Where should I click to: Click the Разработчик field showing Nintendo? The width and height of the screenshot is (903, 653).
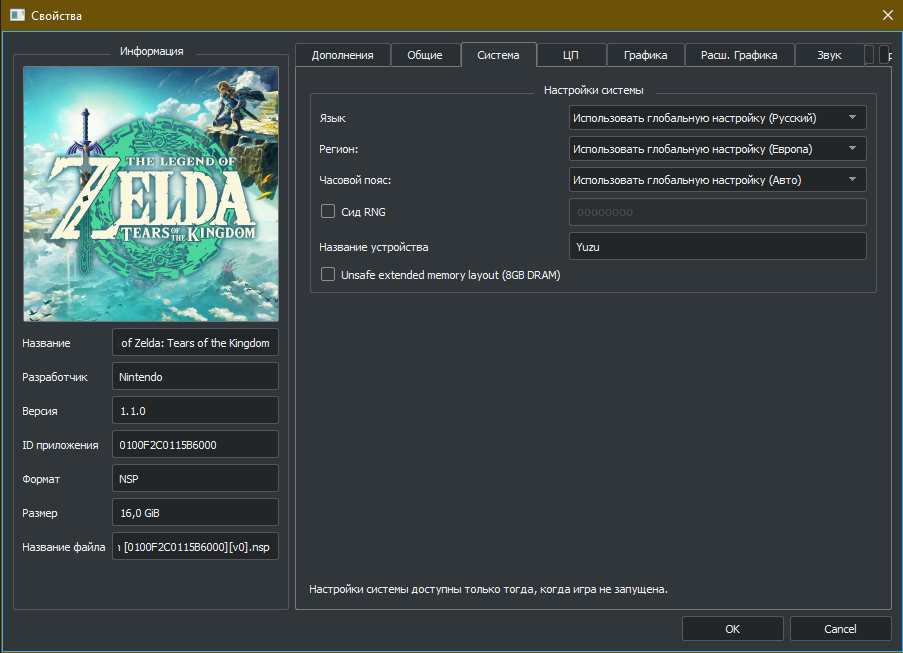point(195,377)
